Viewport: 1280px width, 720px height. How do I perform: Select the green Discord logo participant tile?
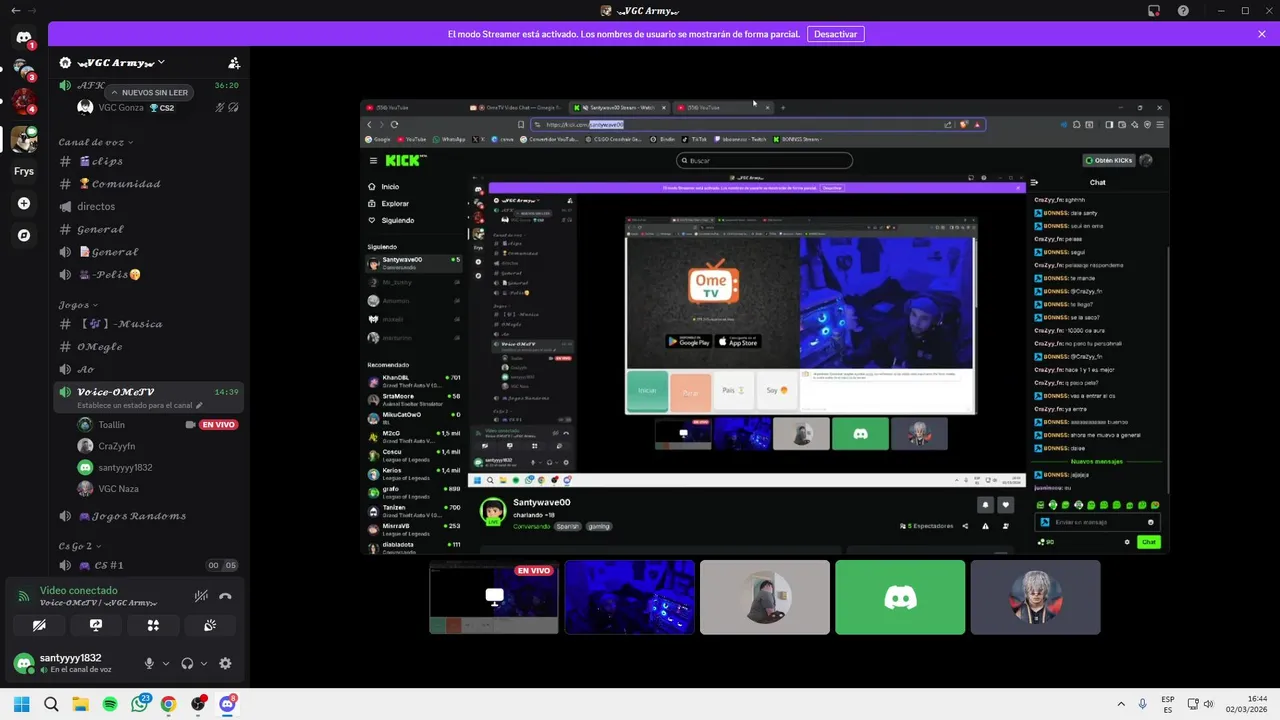(x=900, y=597)
